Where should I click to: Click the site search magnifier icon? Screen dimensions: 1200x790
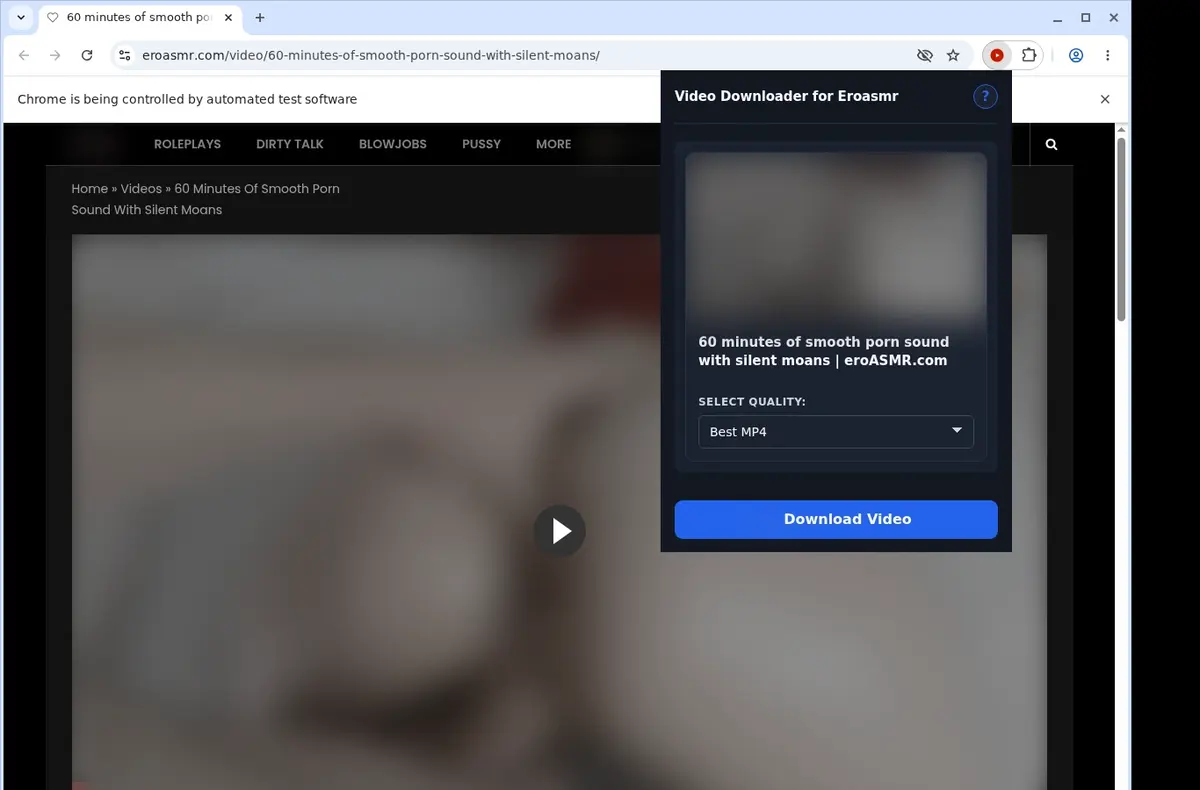coord(1051,144)
